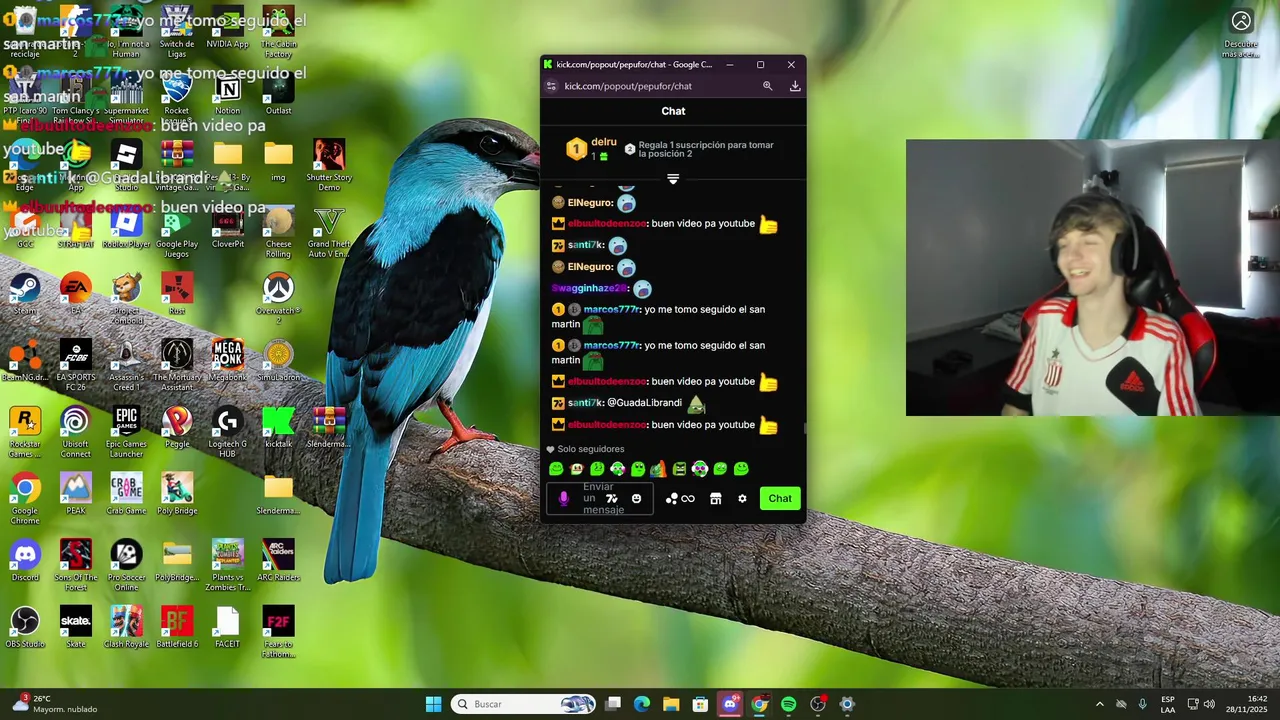Insert the first green smiling emote
Image resolution: width=1280 pixels, height=720 pixels.
tap(556, 469)
